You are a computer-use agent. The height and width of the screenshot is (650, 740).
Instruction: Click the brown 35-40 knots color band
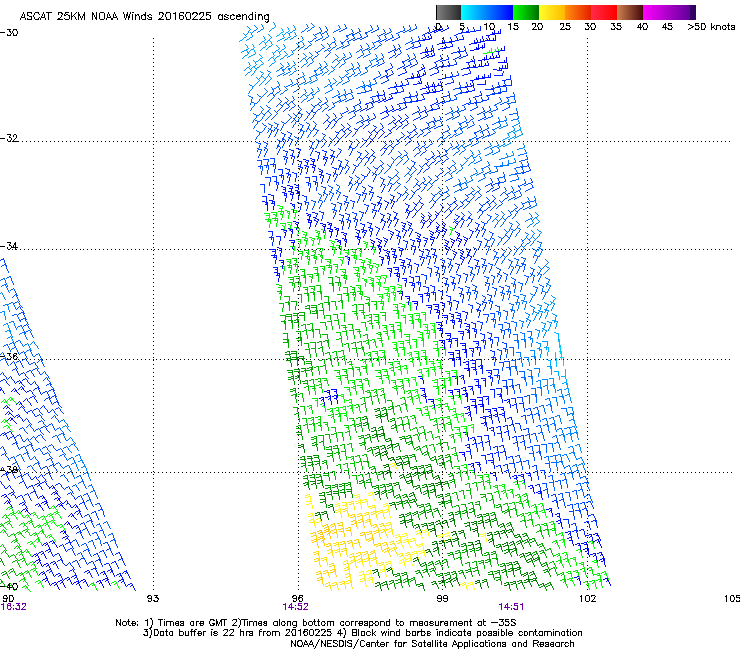pos(630,12)
